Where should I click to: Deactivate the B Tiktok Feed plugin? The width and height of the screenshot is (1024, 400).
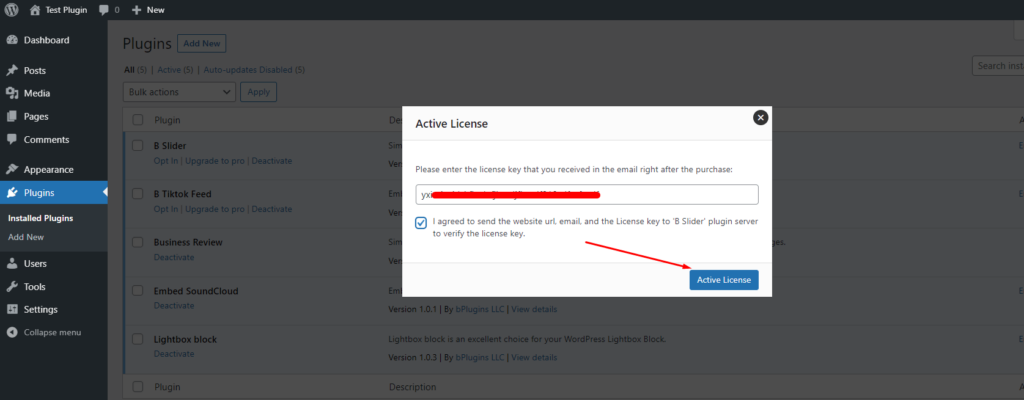[272, 209]
